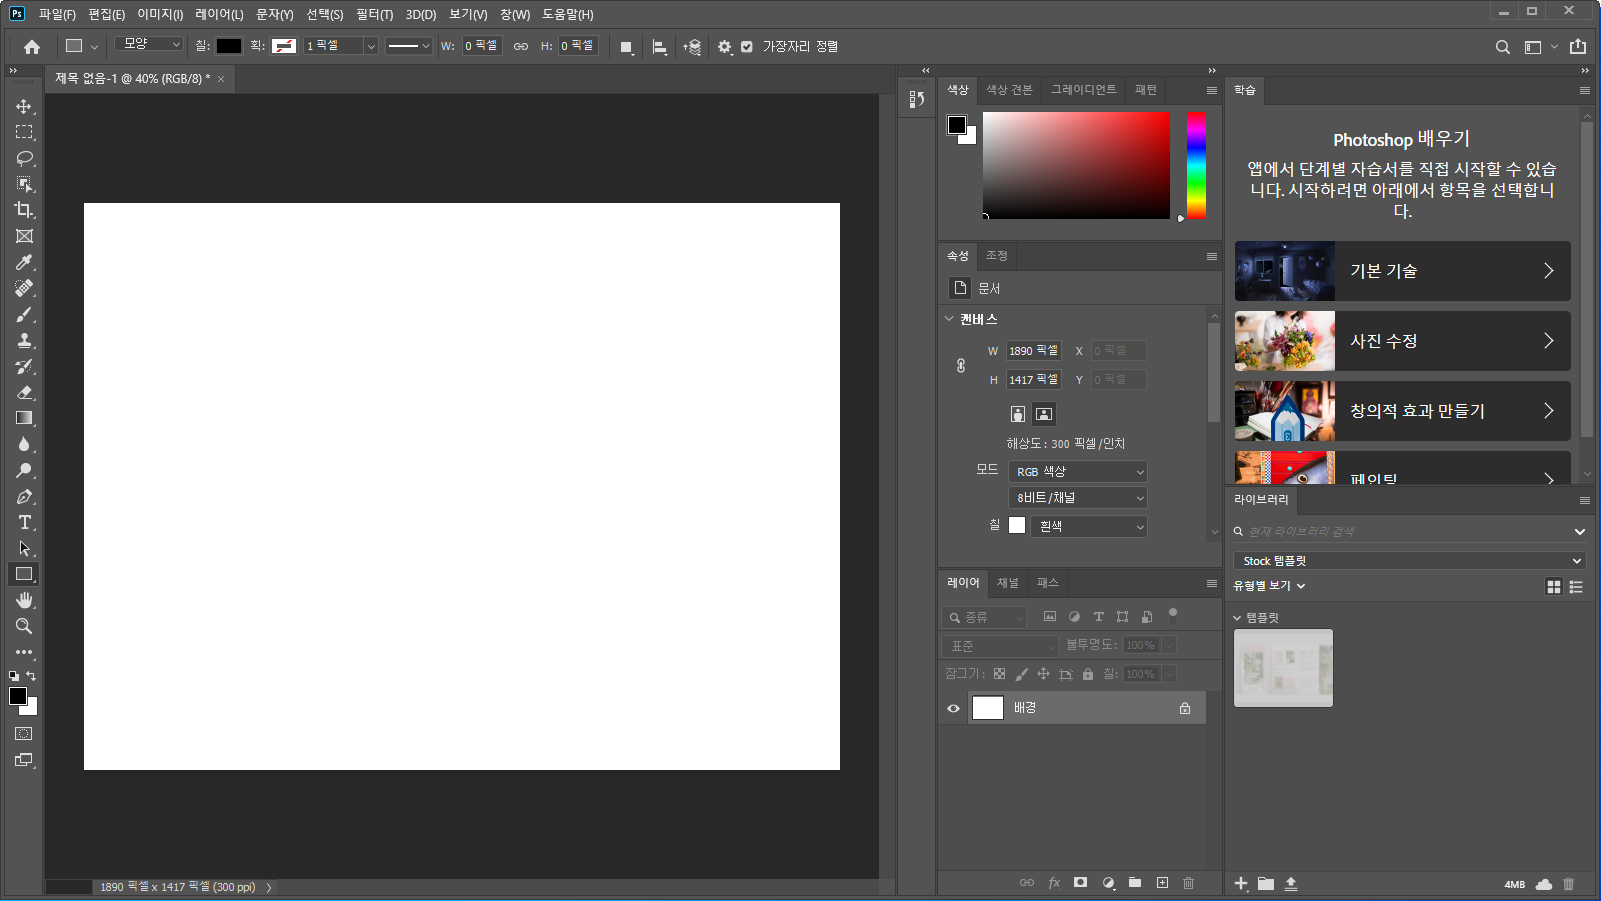Select the Move tool
Image resolution: width=1601 pixels, height=901 pixels.
(24, 106)
